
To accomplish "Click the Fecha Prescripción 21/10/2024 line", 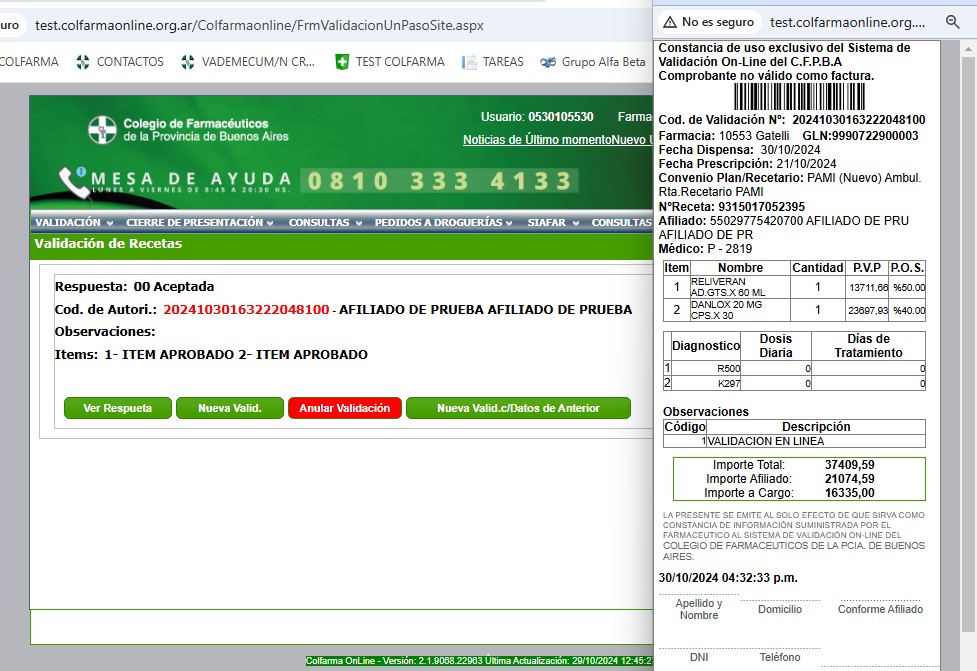I will pos(747,164).
